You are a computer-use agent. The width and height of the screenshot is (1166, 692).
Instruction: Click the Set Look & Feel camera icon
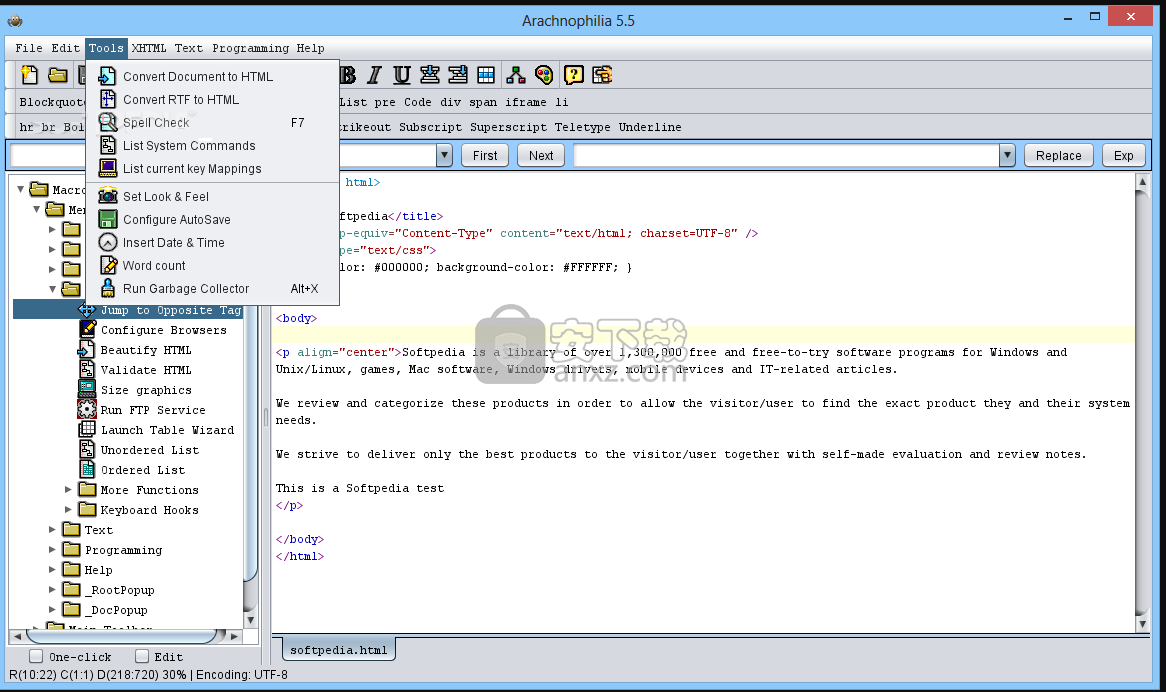(108, 196)
